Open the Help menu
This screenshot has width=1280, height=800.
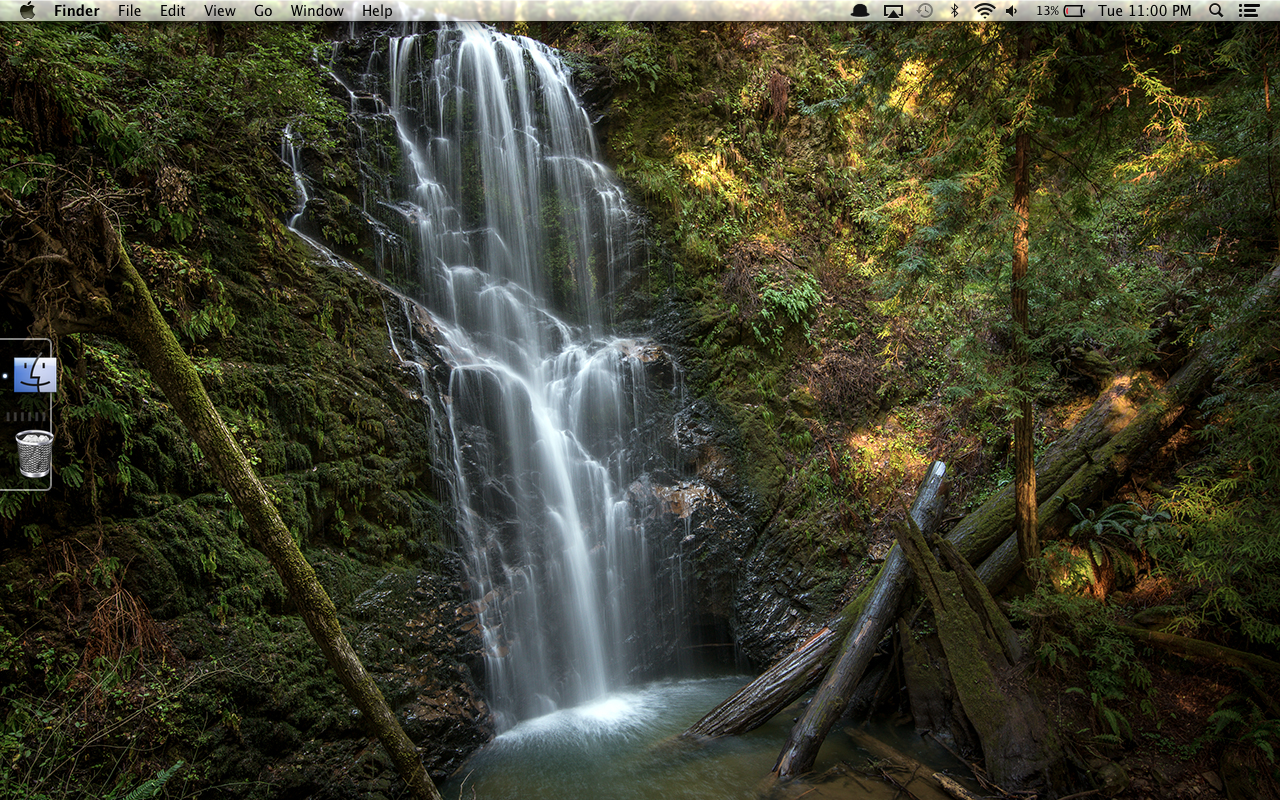pyautogui.click(x=377, y=11)
